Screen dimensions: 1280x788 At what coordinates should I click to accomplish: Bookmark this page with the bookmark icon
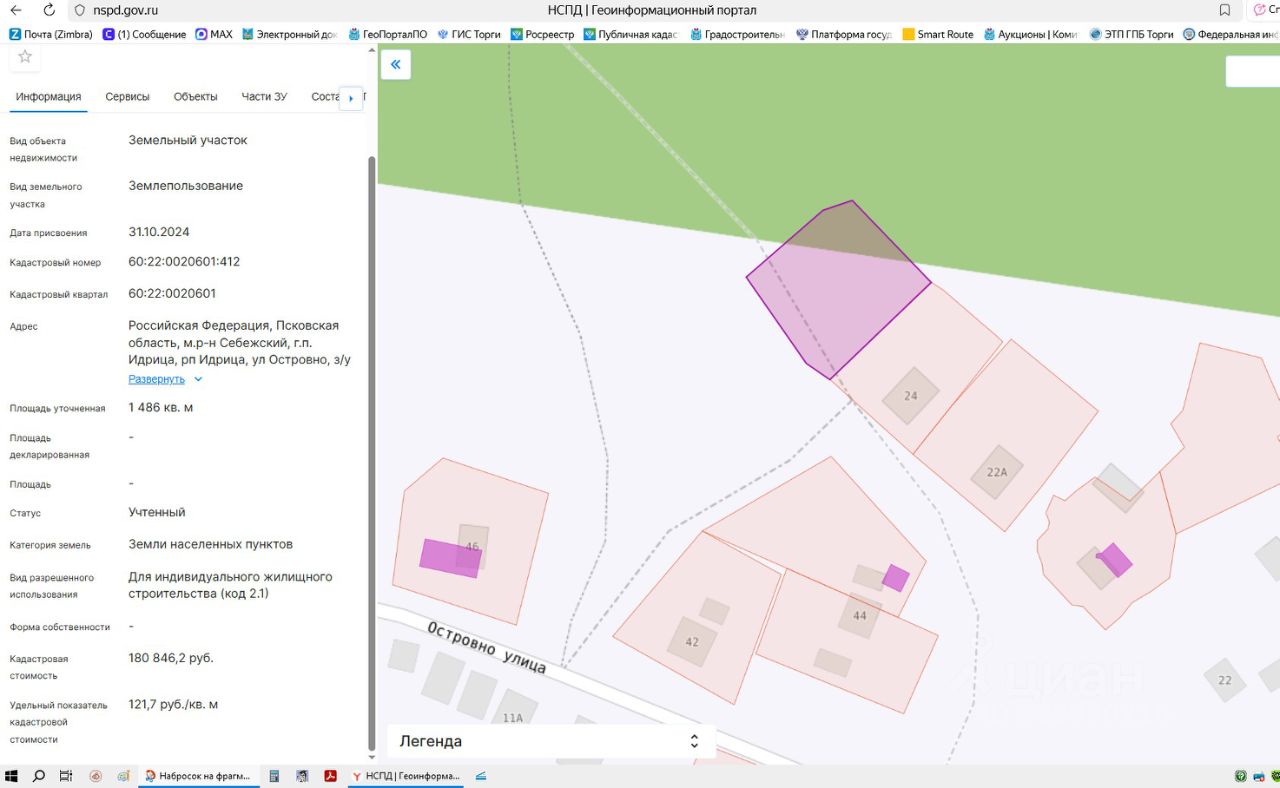point(1225,10)
